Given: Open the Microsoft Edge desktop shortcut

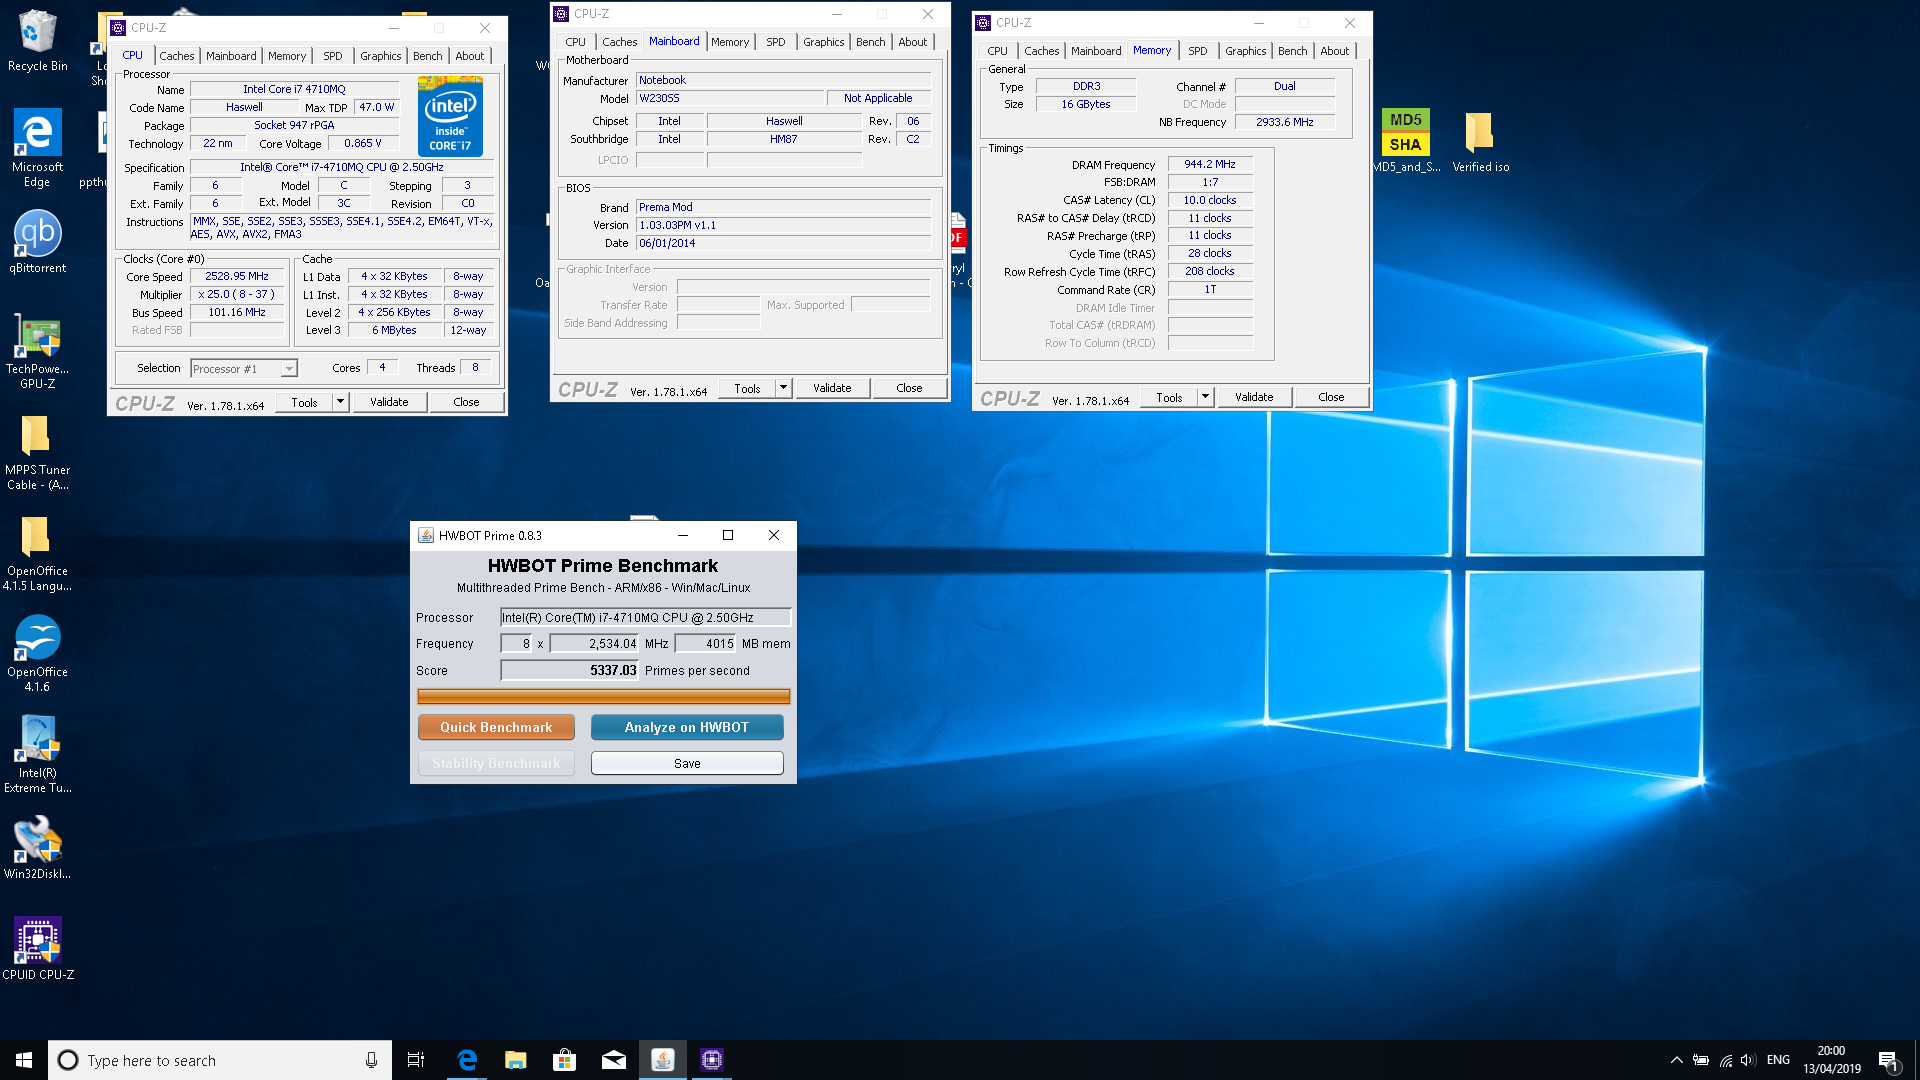Looking at the screenshot, I should tap(37, 147).
